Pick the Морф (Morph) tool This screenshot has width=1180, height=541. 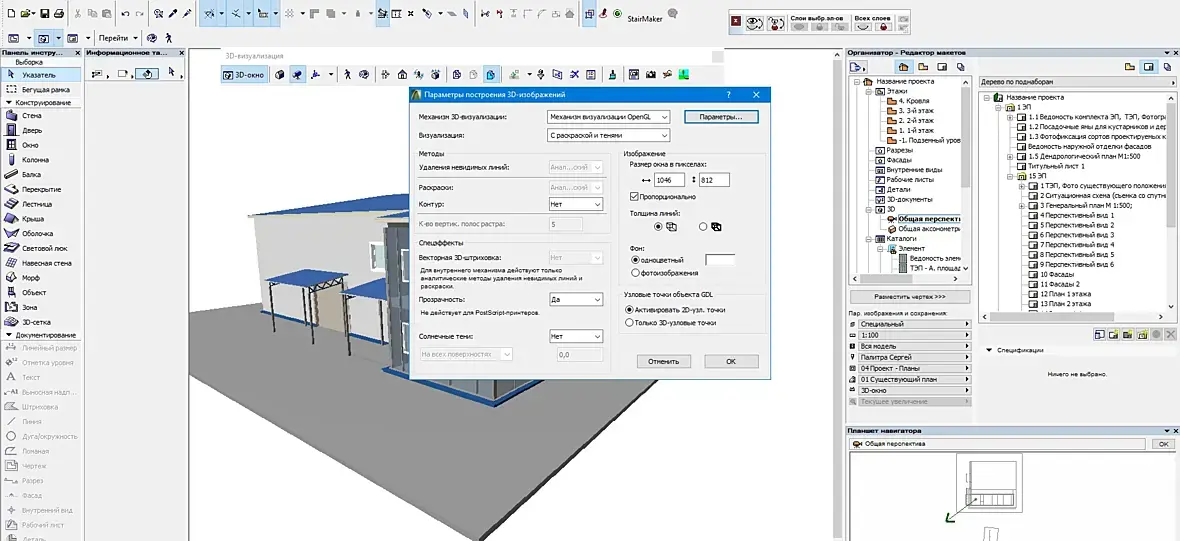click(32, 278)
